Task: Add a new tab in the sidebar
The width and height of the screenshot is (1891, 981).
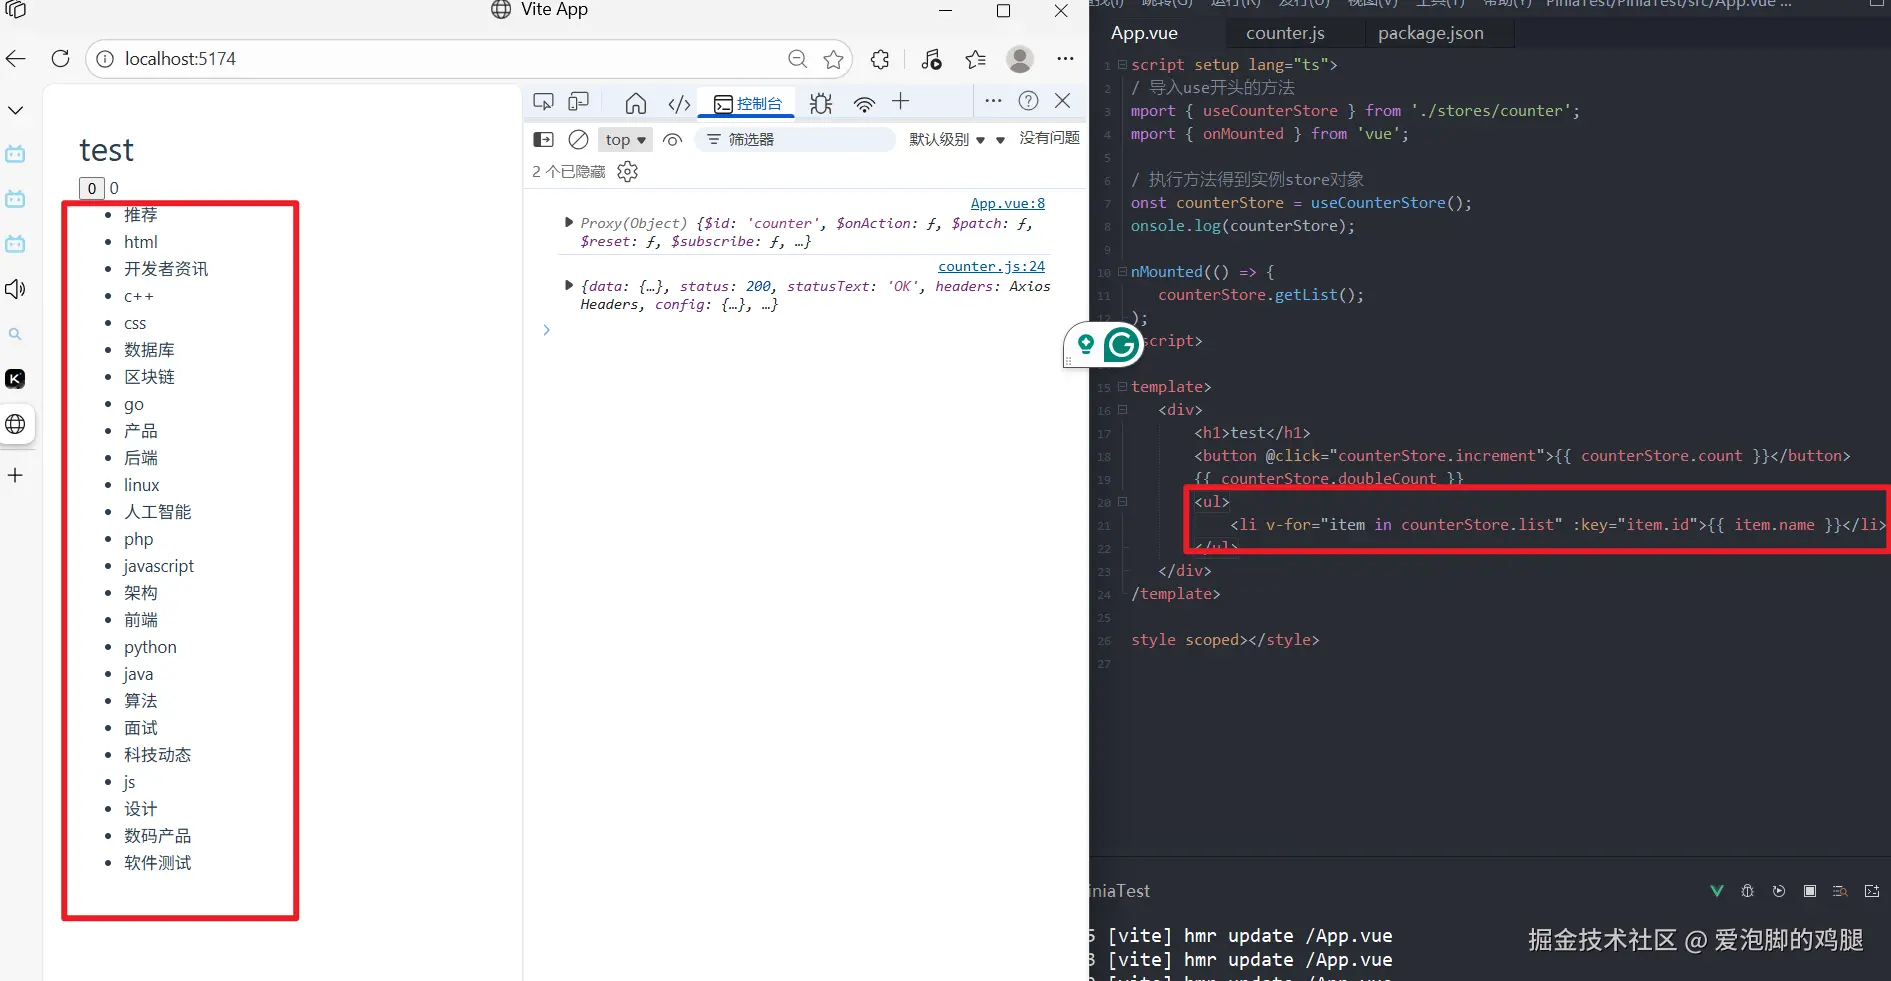Action: click(15, 475)
